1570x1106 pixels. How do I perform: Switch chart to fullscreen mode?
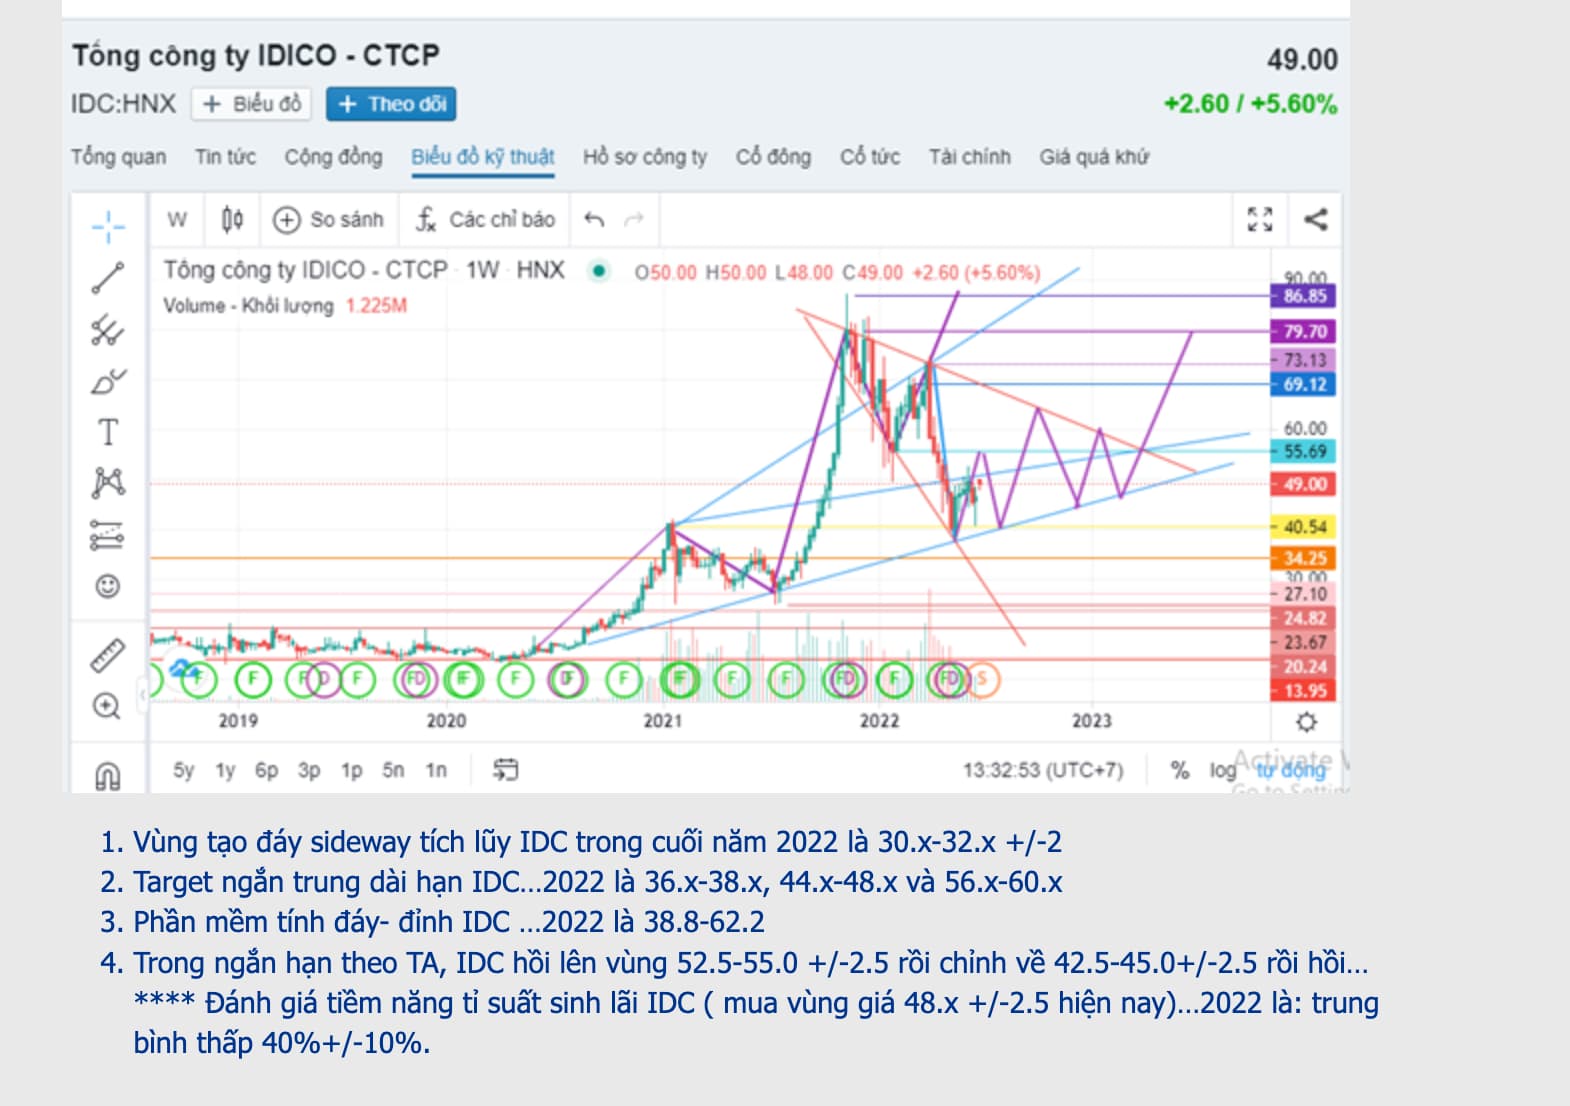[x=1260, y=219]
